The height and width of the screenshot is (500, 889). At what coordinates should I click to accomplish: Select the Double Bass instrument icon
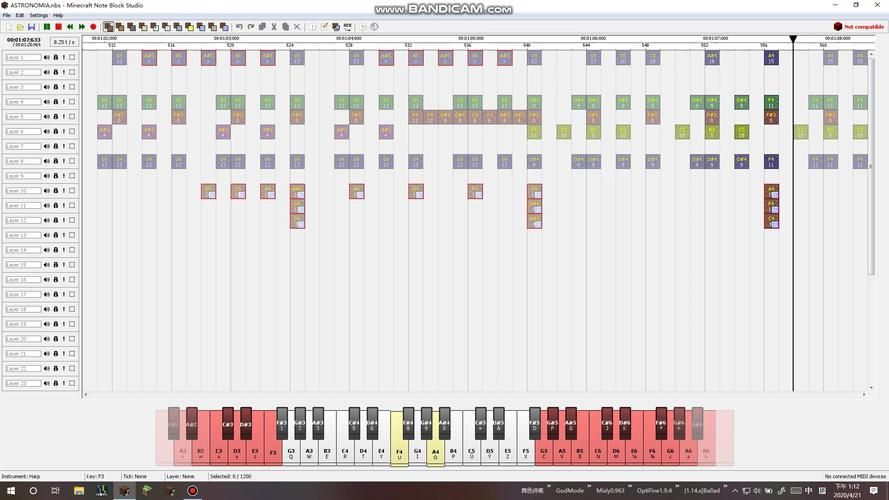pyautogui.click(x=120, y=27)
